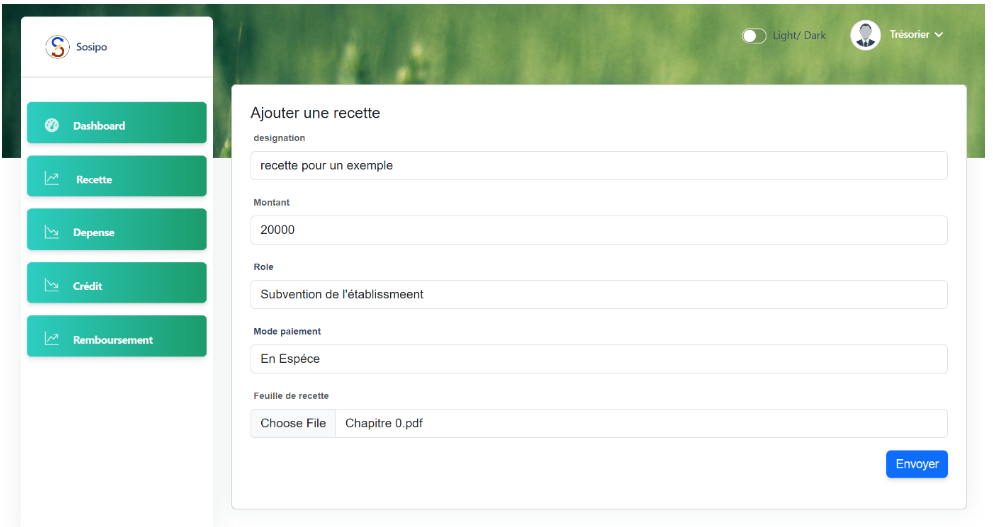993x527 pixels.
Task: Focus the designation input field
Action: pyautogui.click(x=598, y=165)
